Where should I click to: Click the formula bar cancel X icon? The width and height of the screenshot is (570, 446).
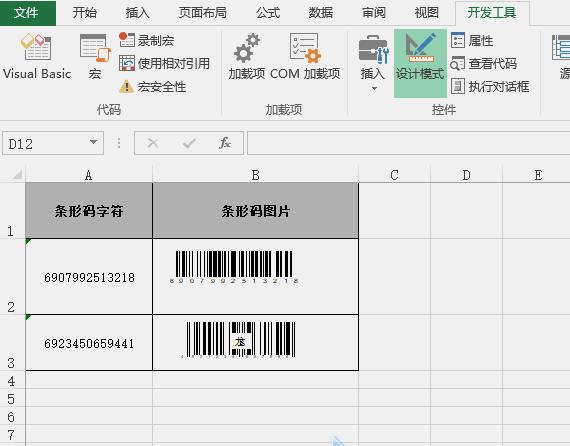point(153,143)
